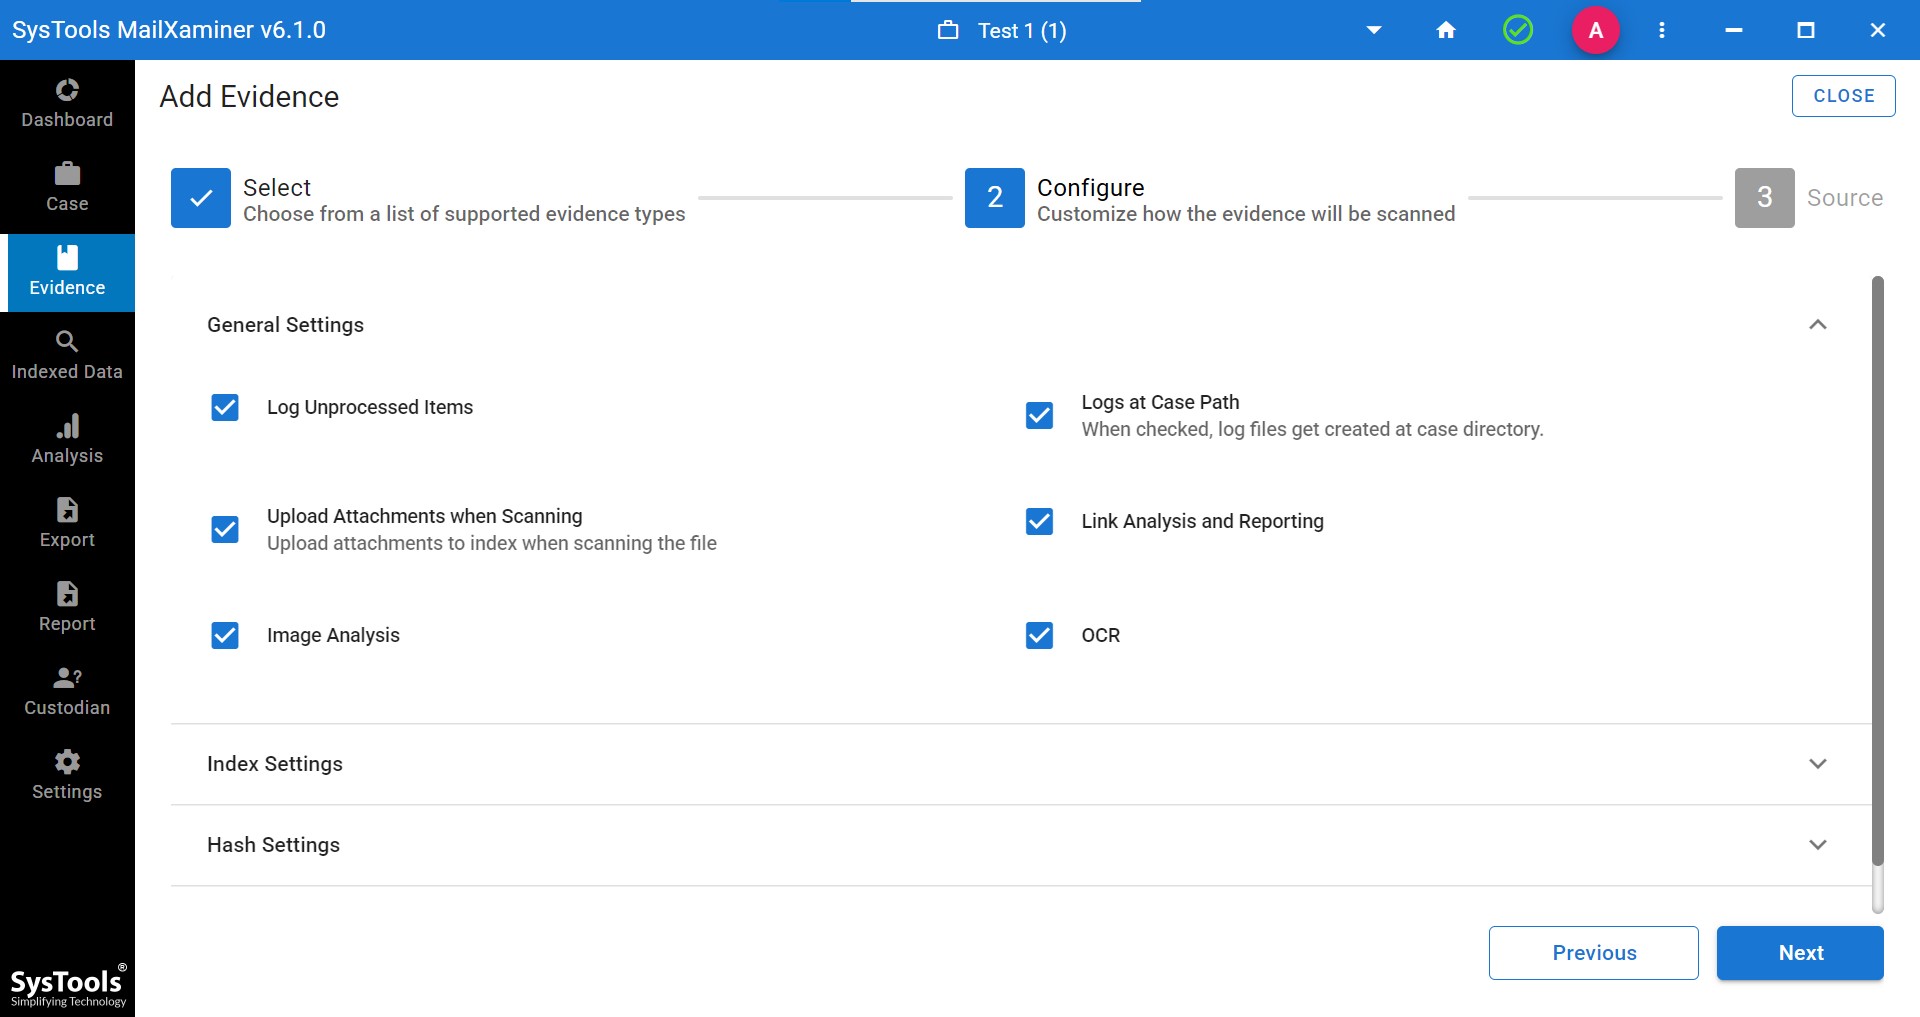The image size is (1920, 1017).
Task: Click the Select step label
Action: pos(277,188)
